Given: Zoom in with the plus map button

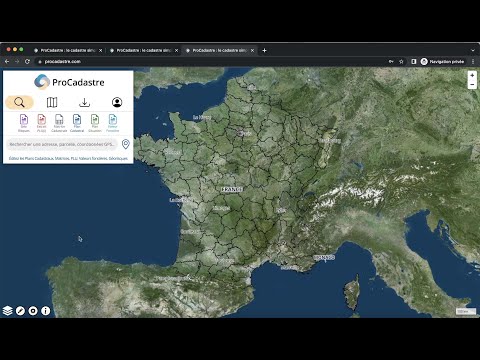Looking at the screenshot, I should tap(472, 75).
